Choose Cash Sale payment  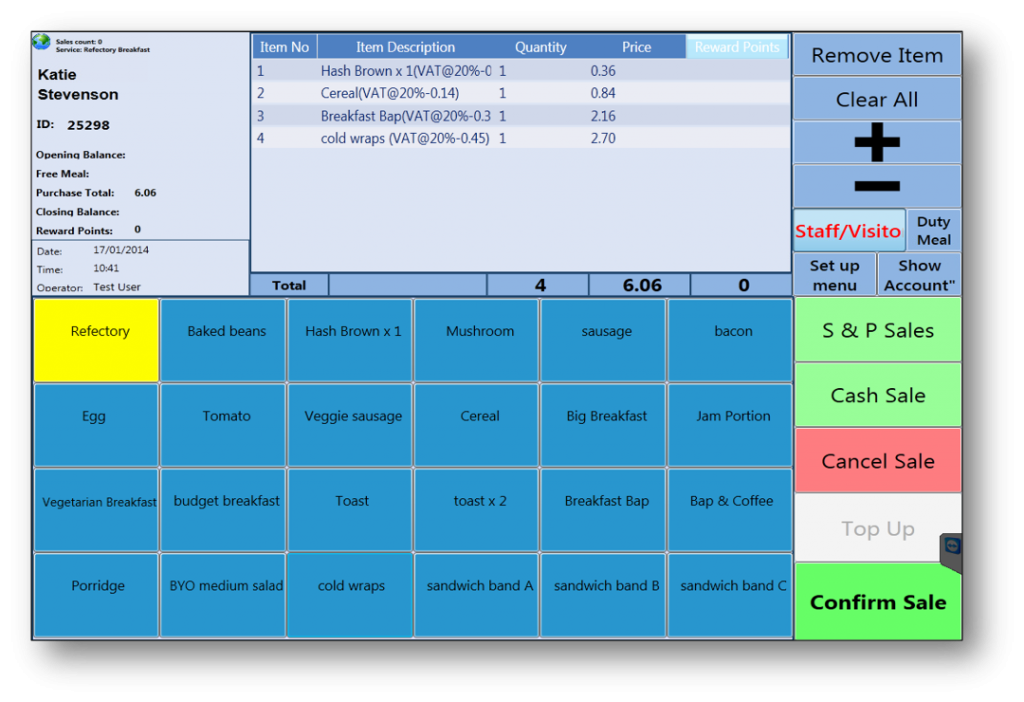point(877,395)
